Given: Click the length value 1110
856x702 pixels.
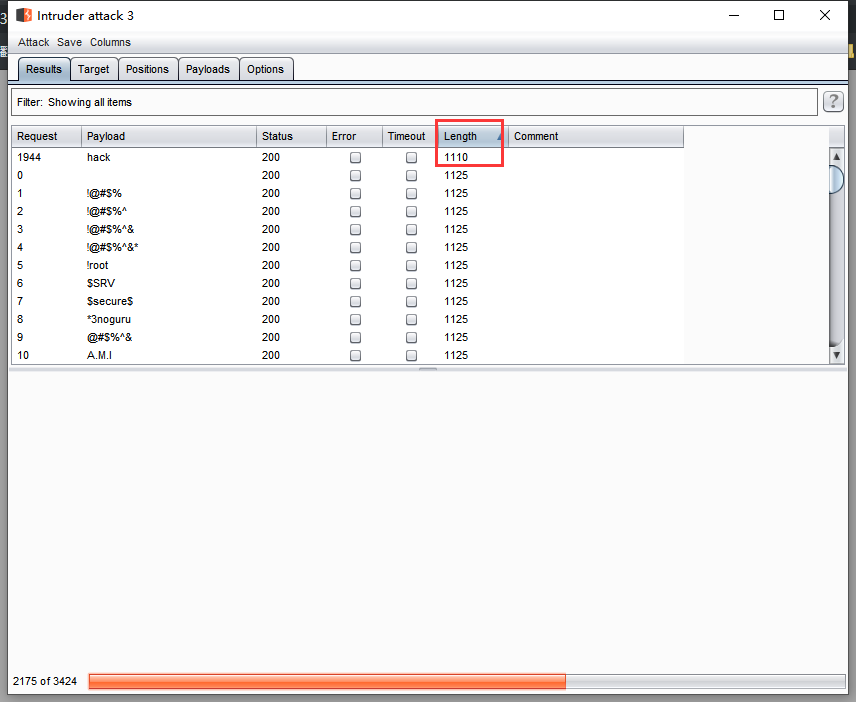Looking at the screenshot, I should click(456, 157).
